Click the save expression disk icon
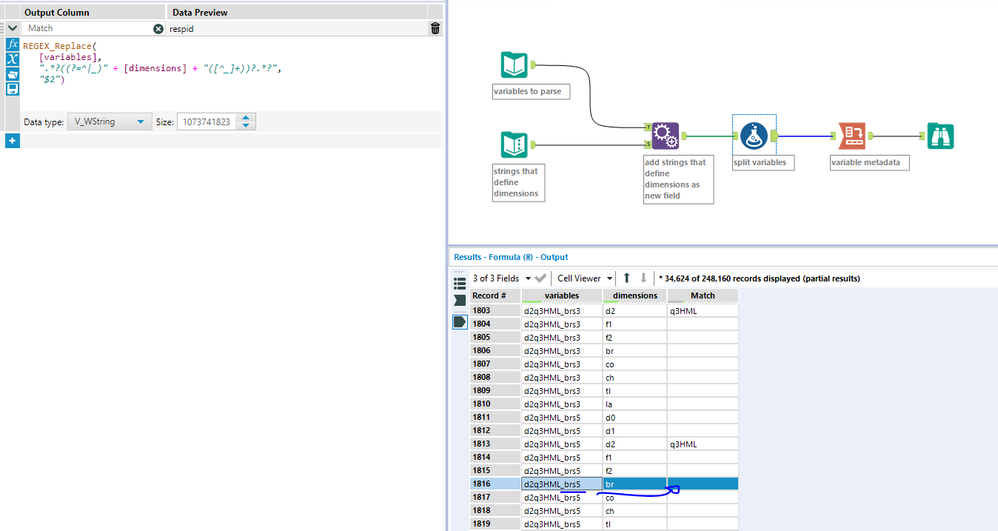Image resolution: width=998 pixels, height=531 pixels. pos(12,89)
